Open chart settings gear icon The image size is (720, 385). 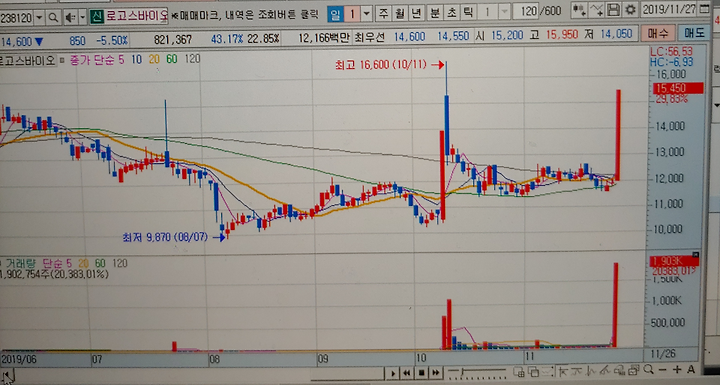[x=630, y=10]
